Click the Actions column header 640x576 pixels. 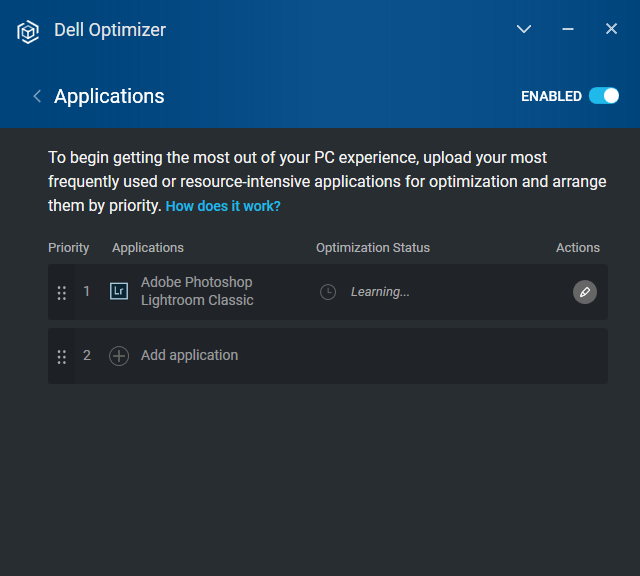[x=578, y=248]
